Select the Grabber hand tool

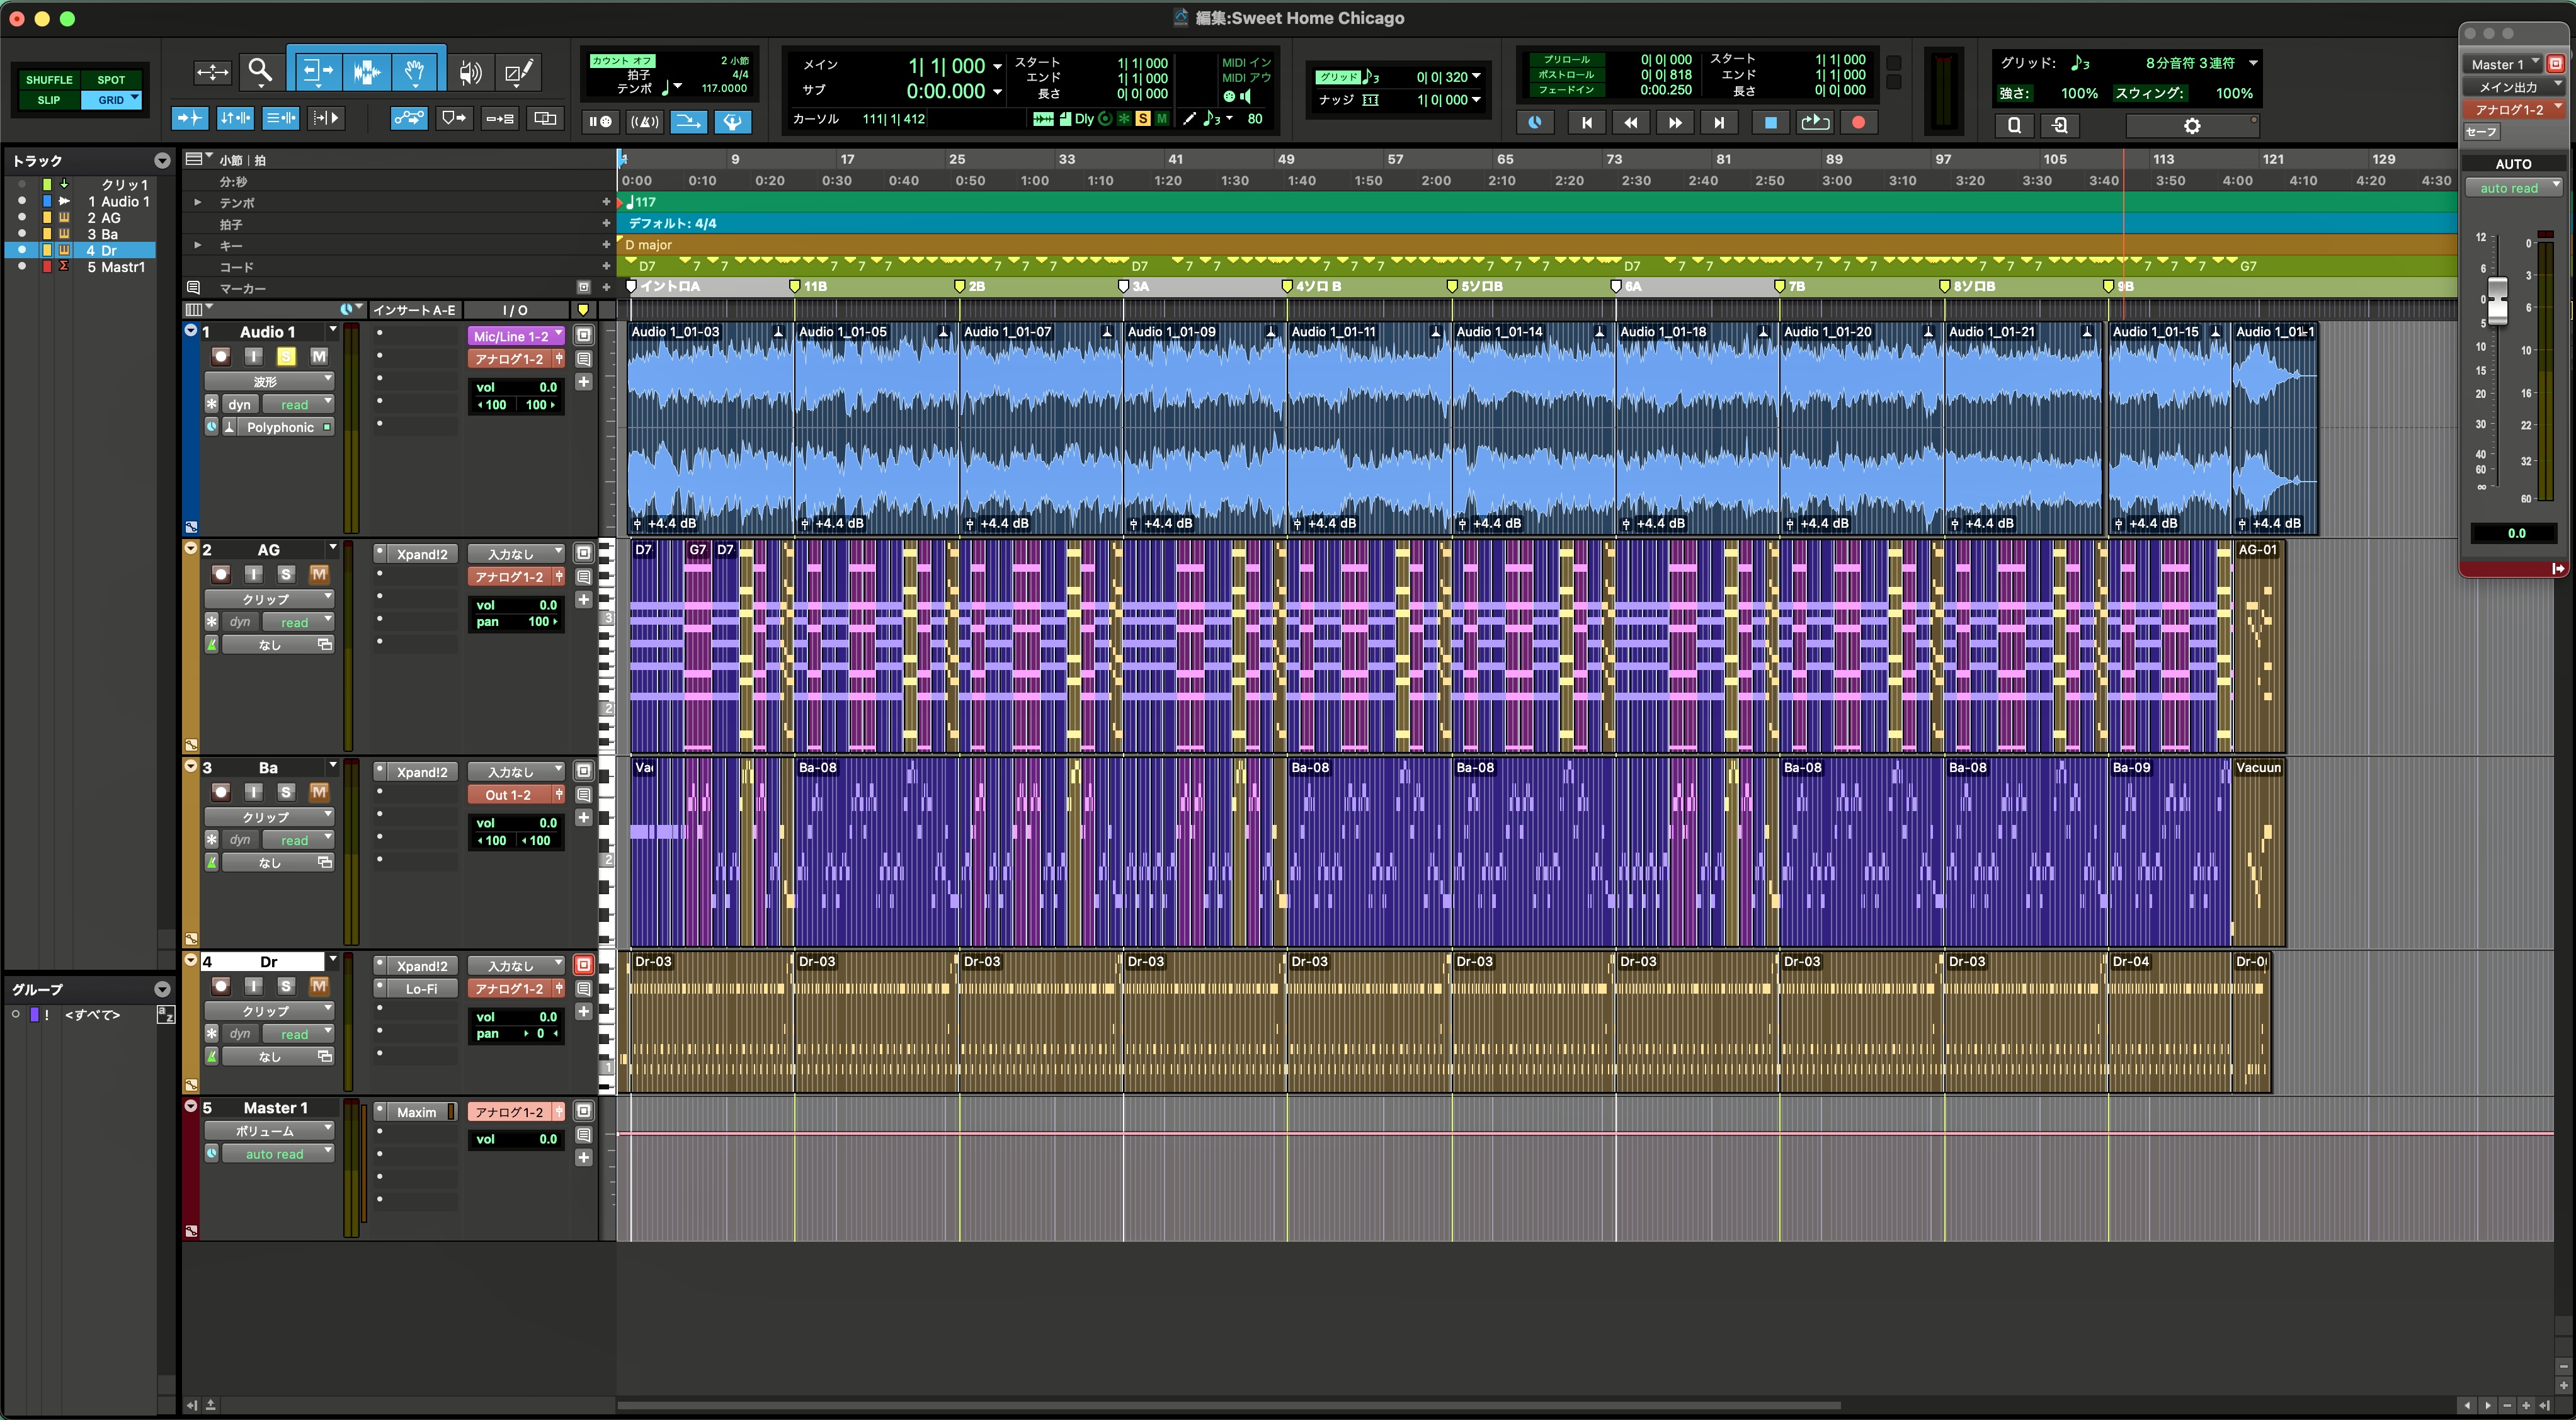click(415, 71)
